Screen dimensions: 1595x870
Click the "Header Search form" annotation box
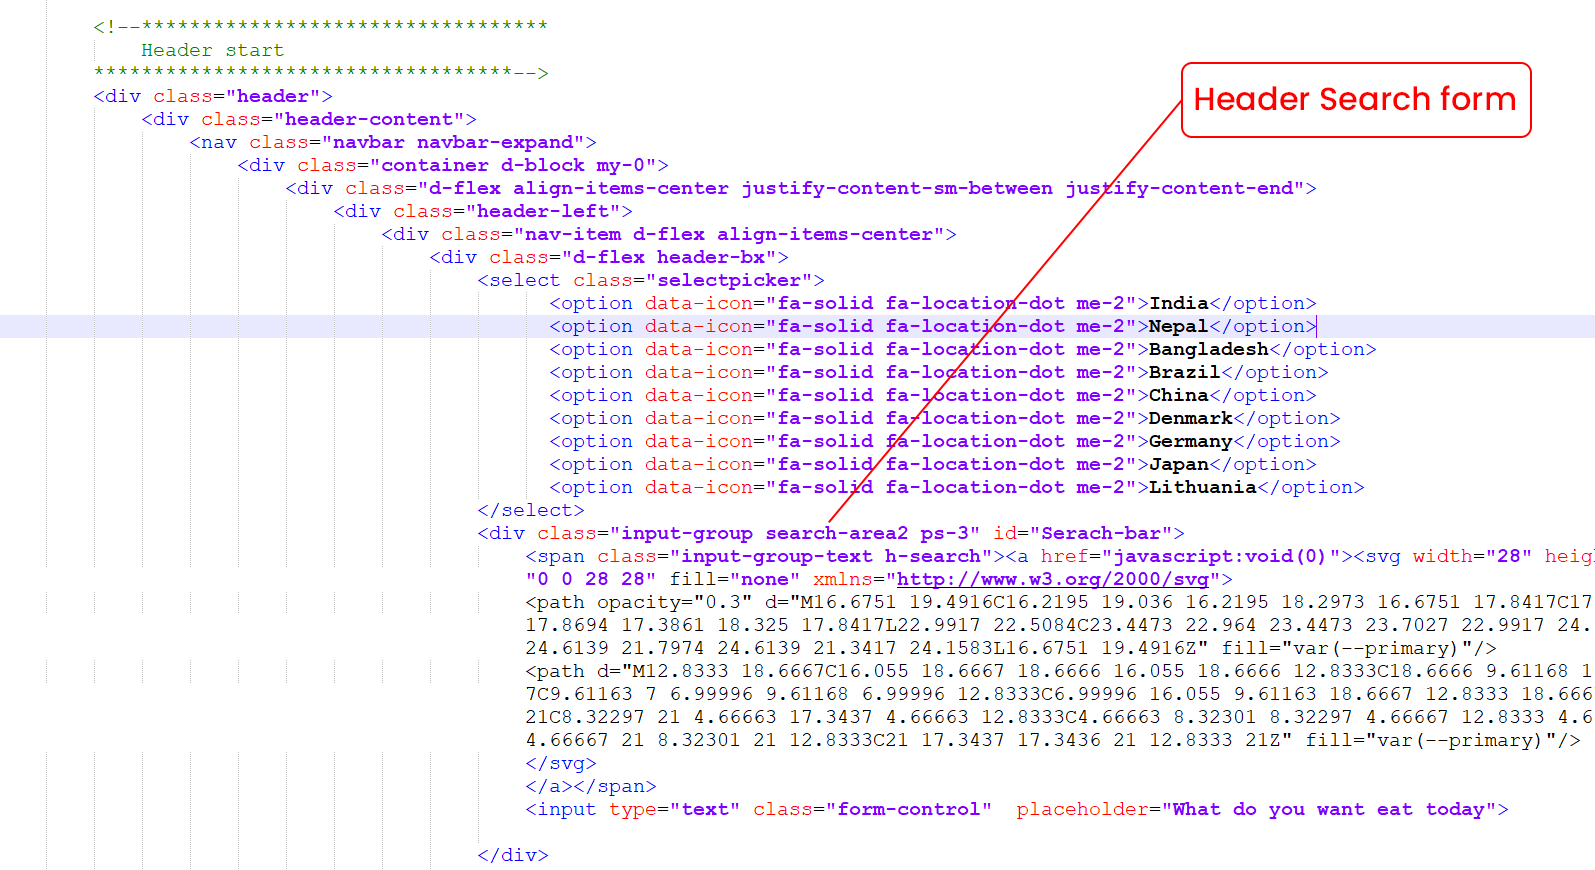tap(1355, 100)
